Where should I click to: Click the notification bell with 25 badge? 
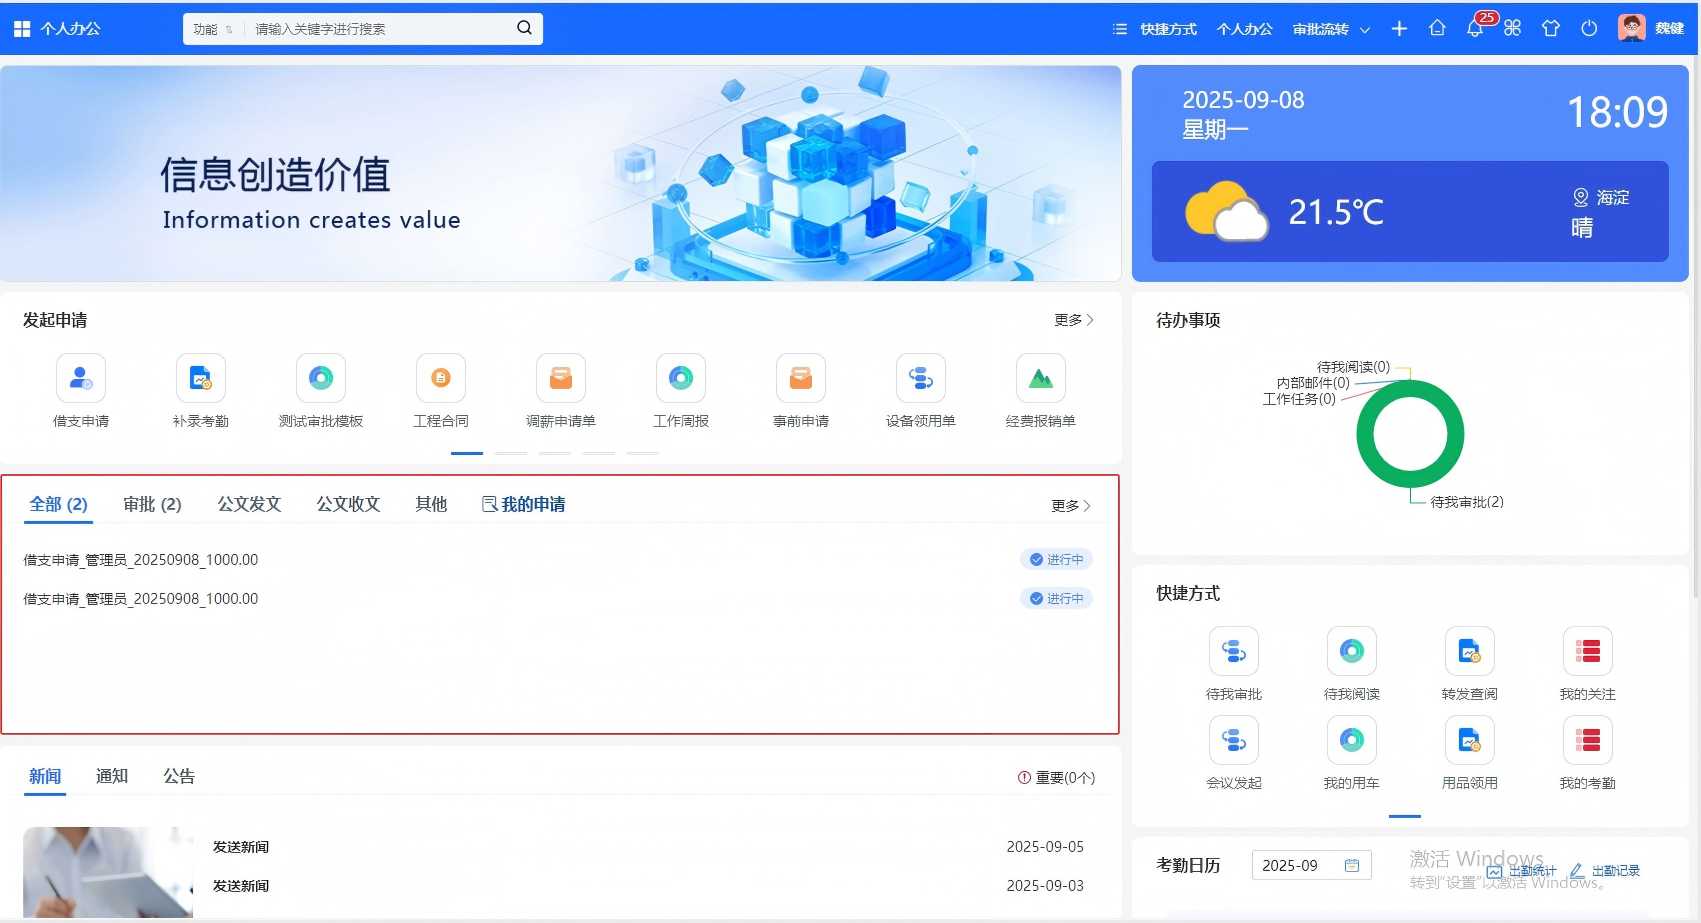(x=1475, y=29)
